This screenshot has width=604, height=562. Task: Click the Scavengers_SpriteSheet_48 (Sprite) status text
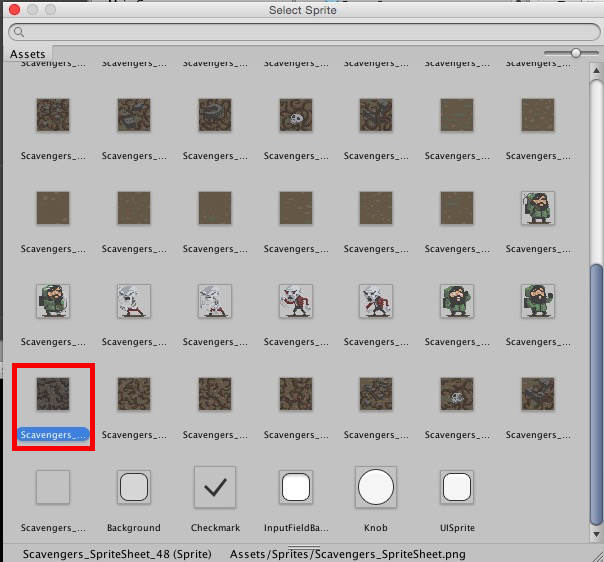pos(117,554)
